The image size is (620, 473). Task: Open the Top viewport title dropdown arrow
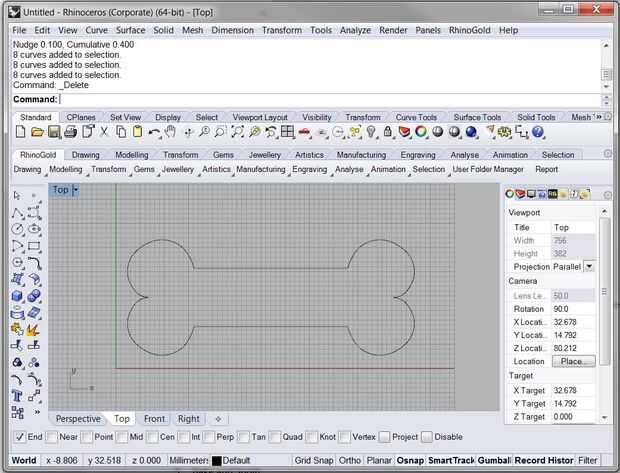[76, 190]
